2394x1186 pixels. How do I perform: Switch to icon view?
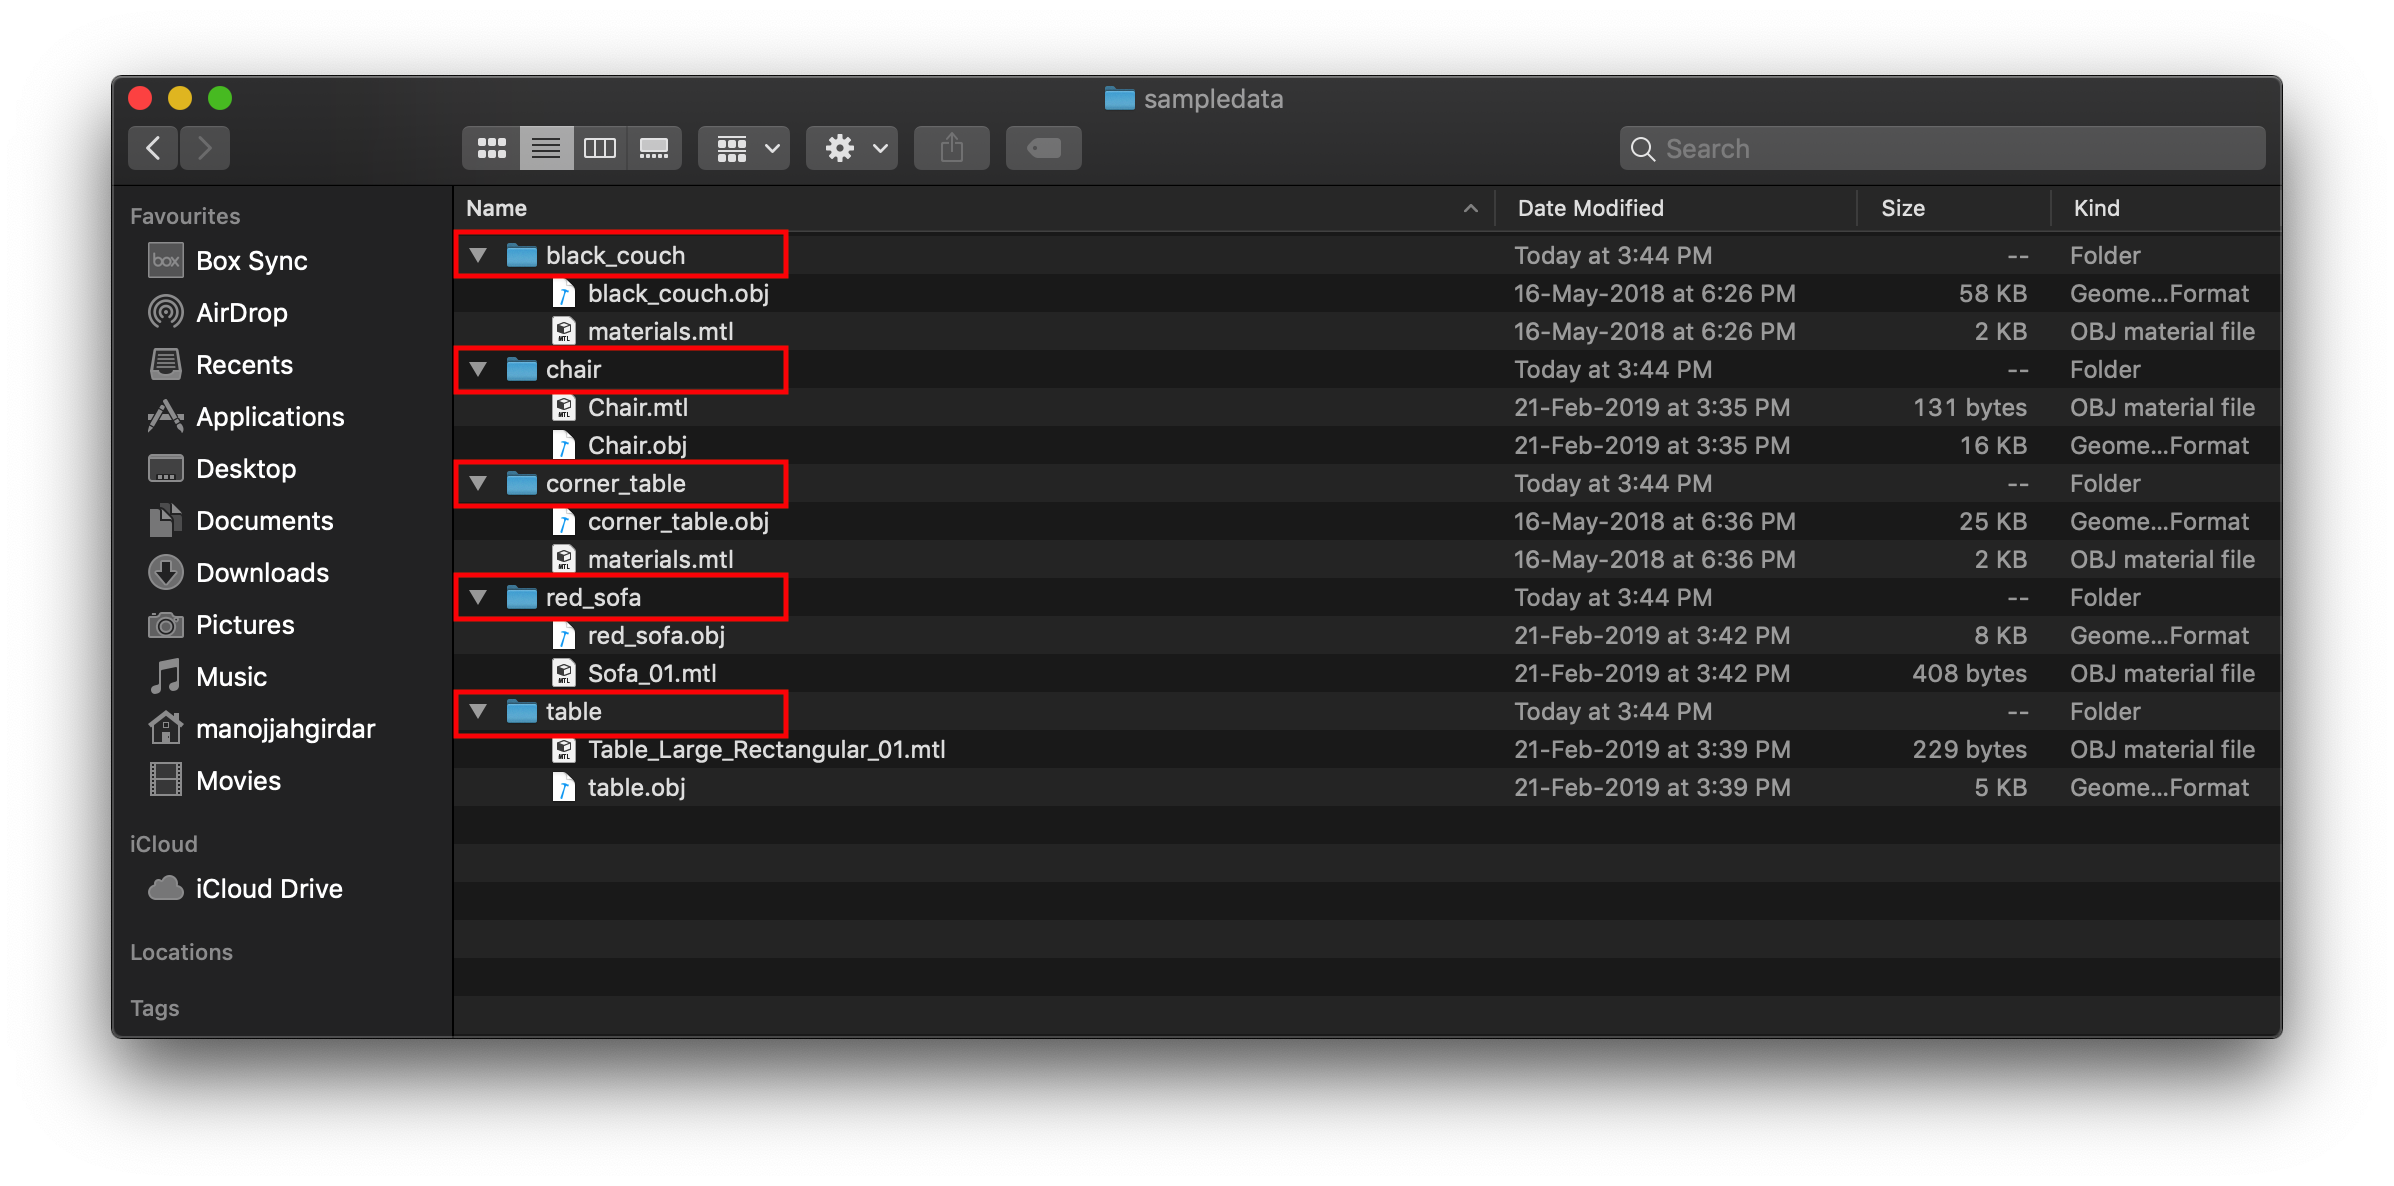pos(491,148)
